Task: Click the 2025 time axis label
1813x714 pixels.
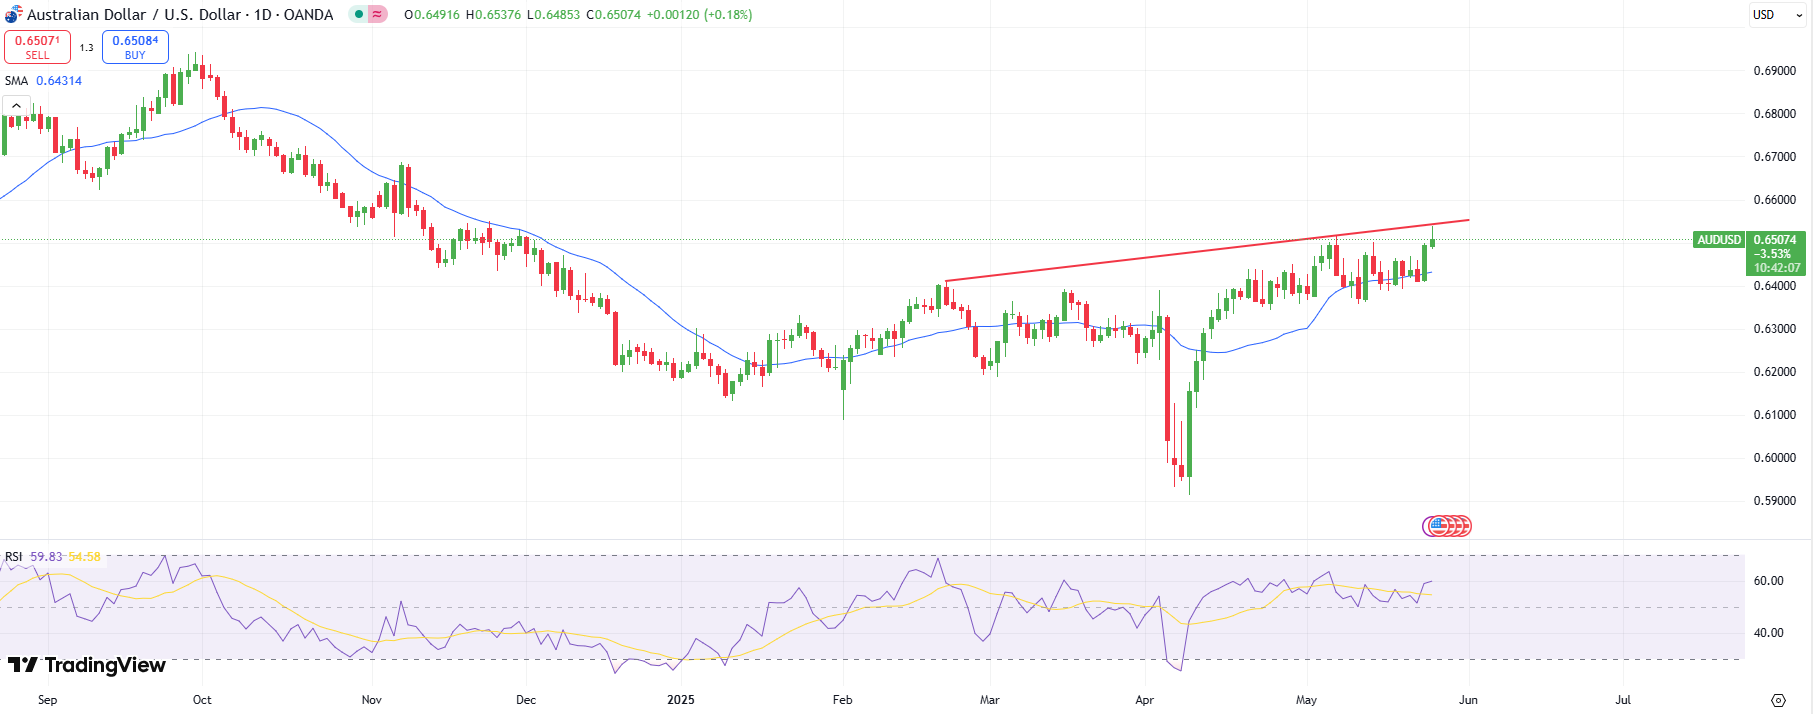Action: pos(680,700)
